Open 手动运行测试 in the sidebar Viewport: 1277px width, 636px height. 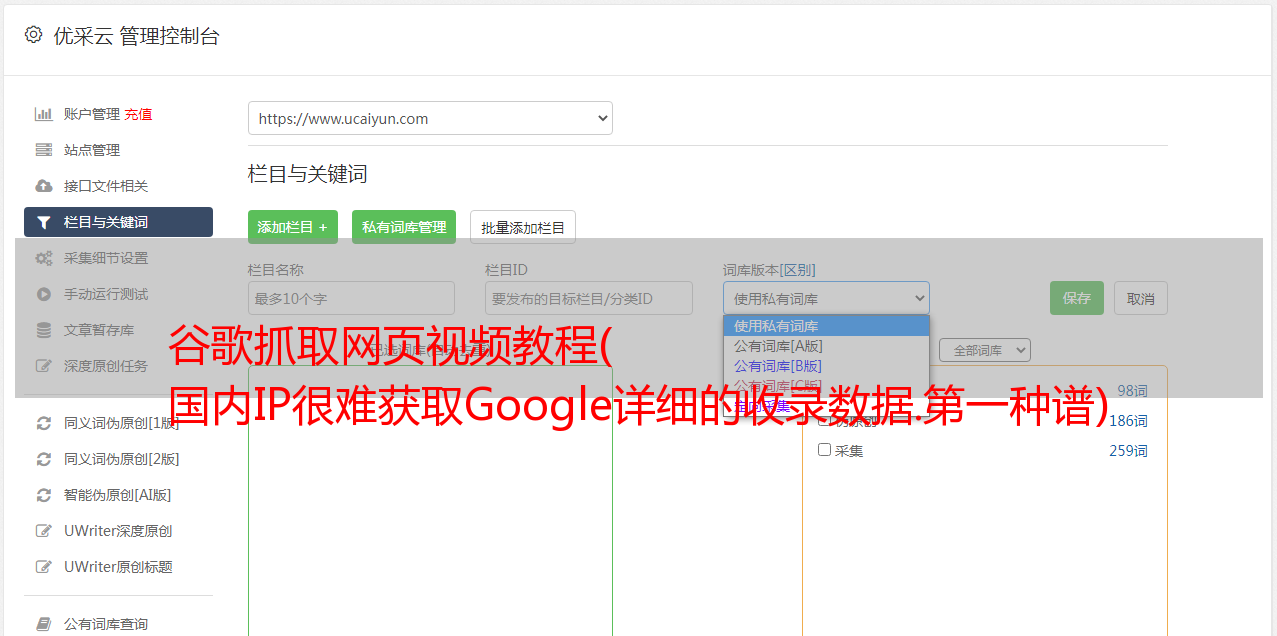106,294
